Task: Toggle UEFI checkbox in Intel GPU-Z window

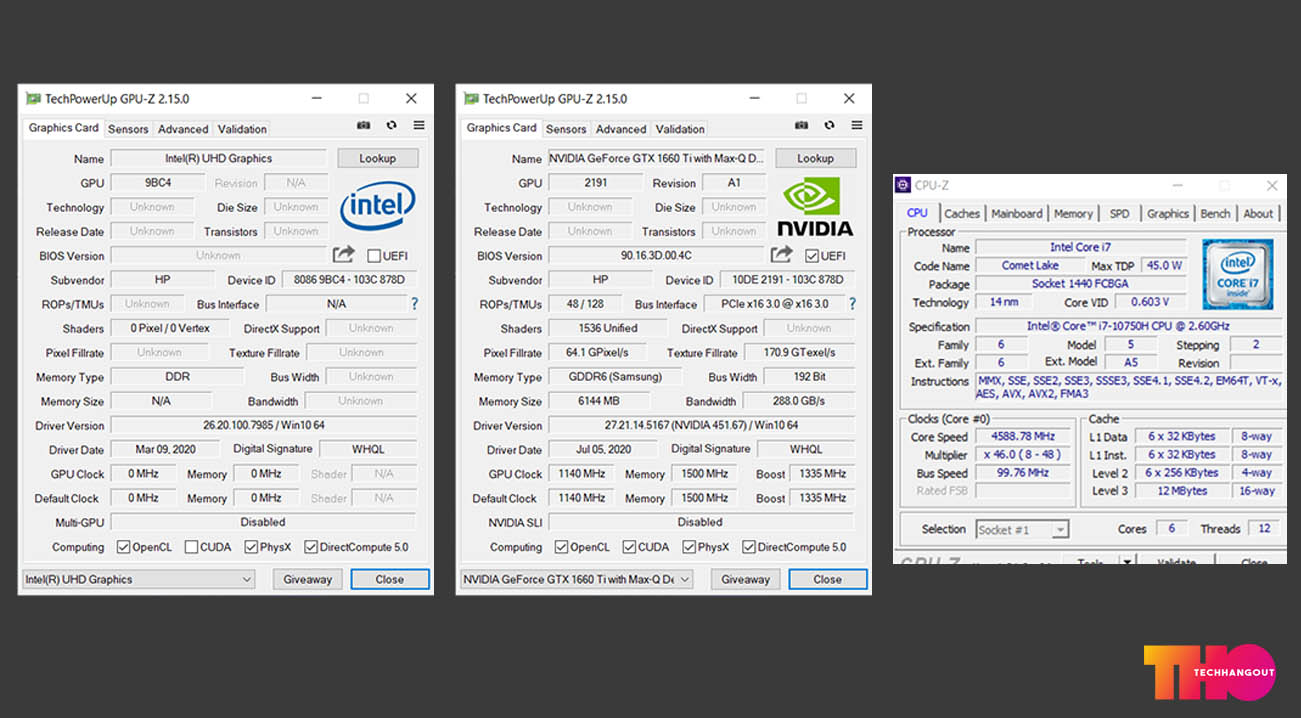Action: (374, 256)
